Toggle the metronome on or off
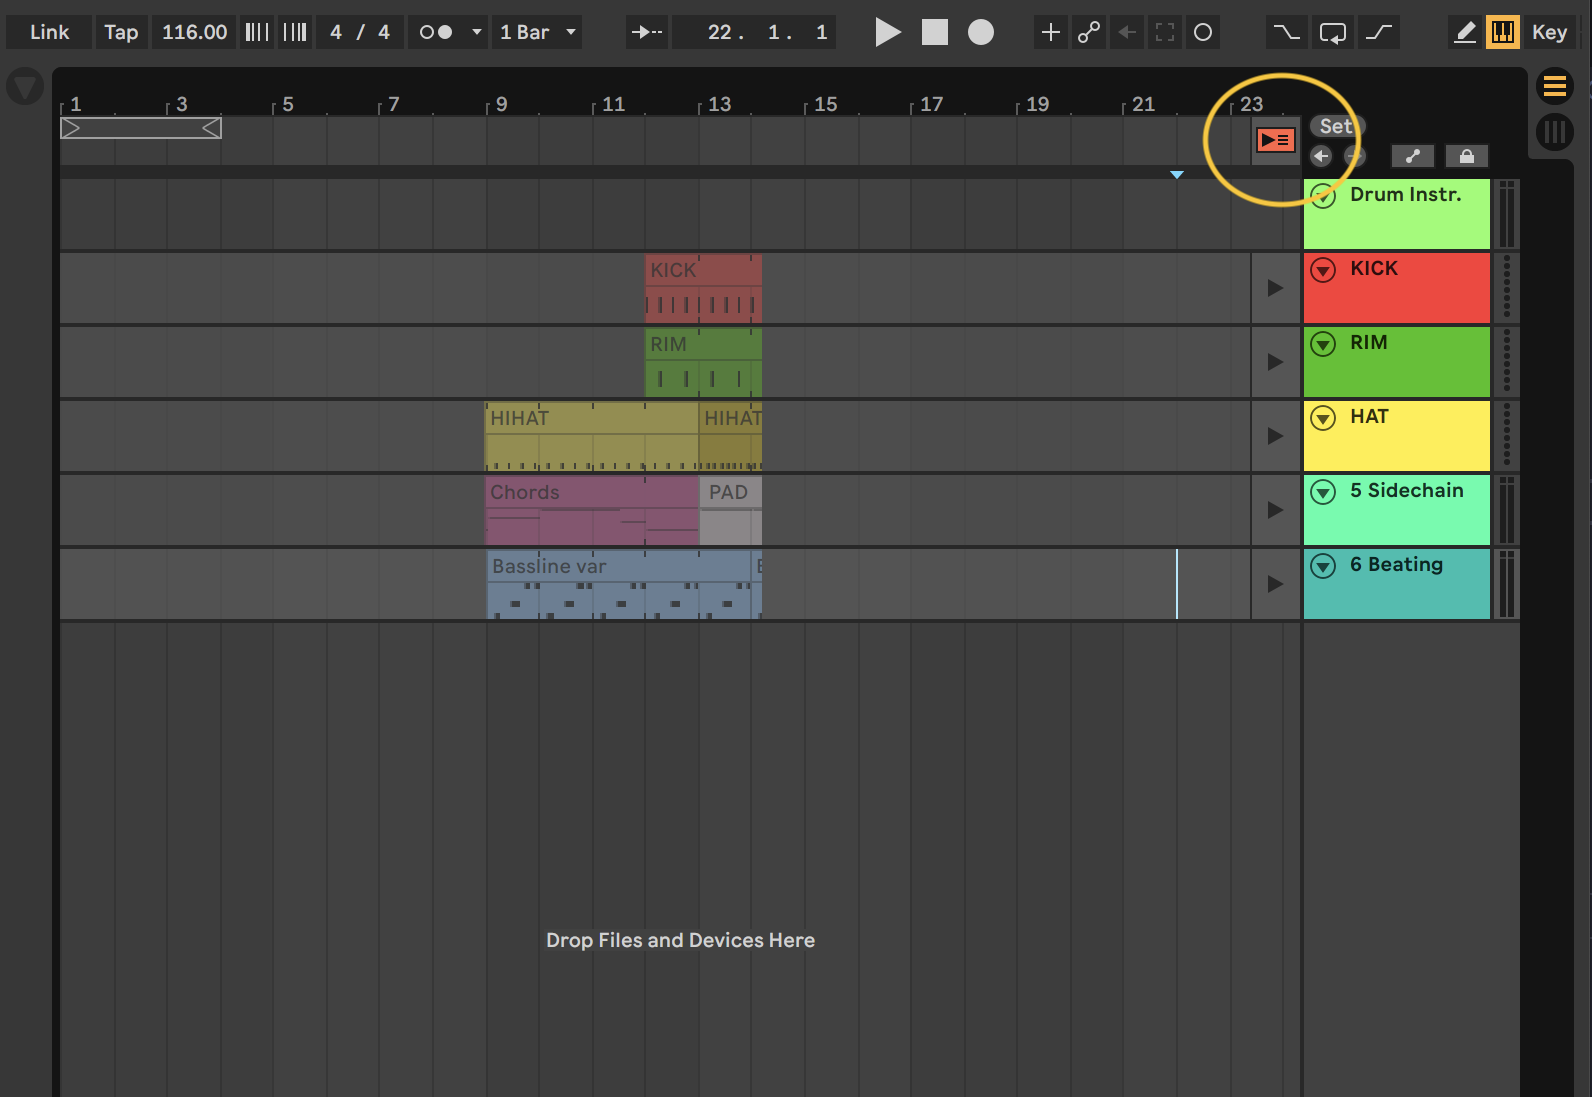This screenshot has width=1592, height=1097. (x=436, y=32)
